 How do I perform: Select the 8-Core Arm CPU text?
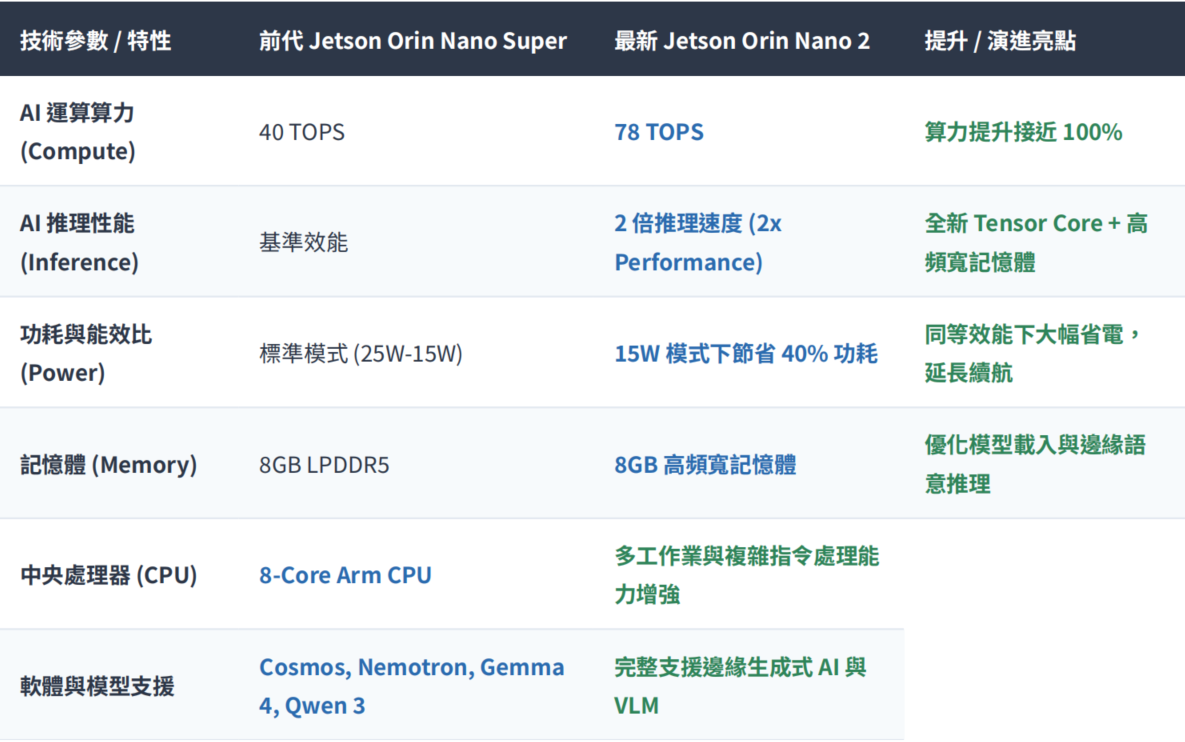[x=345, y=575]
